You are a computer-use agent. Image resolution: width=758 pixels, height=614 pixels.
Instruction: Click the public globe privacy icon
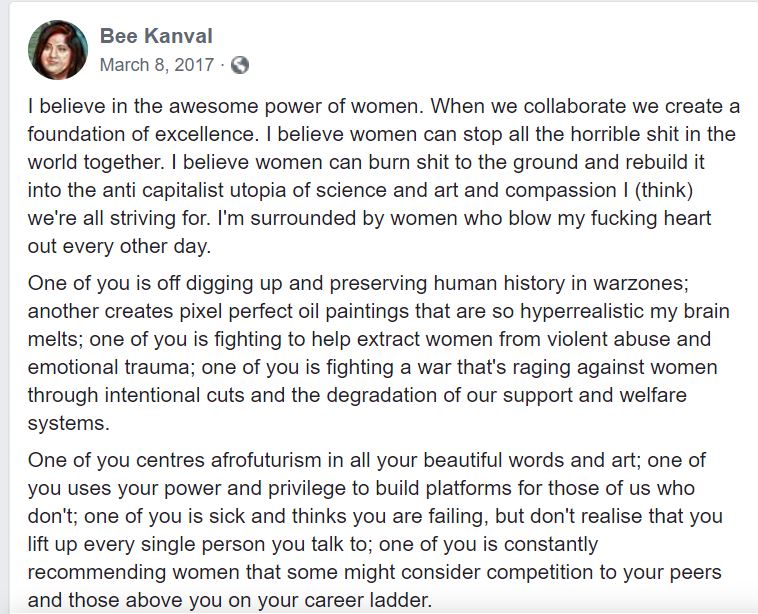pos(240,65)
